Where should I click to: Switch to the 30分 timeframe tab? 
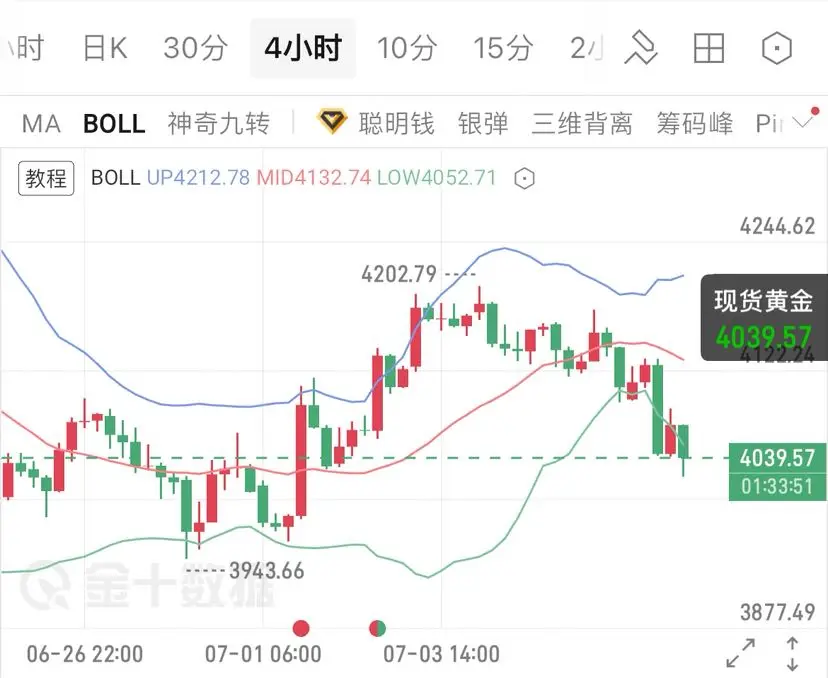coord(195,48)
